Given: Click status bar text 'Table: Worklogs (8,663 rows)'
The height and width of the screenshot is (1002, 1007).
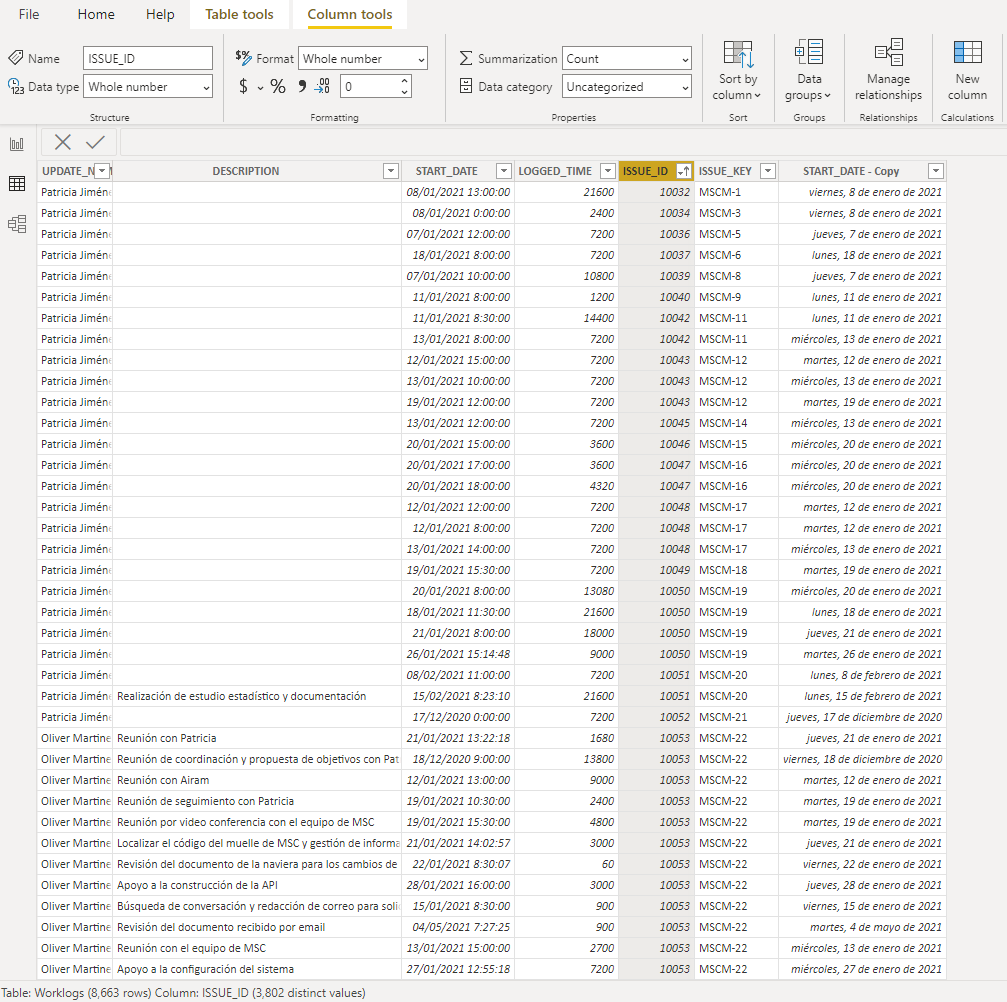Looking at the screenshot, I should click(76, 992).
